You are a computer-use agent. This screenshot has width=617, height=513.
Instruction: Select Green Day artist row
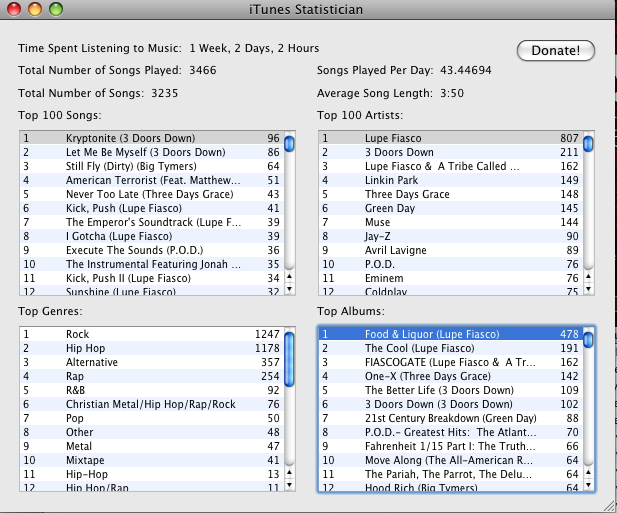(451, 208)
